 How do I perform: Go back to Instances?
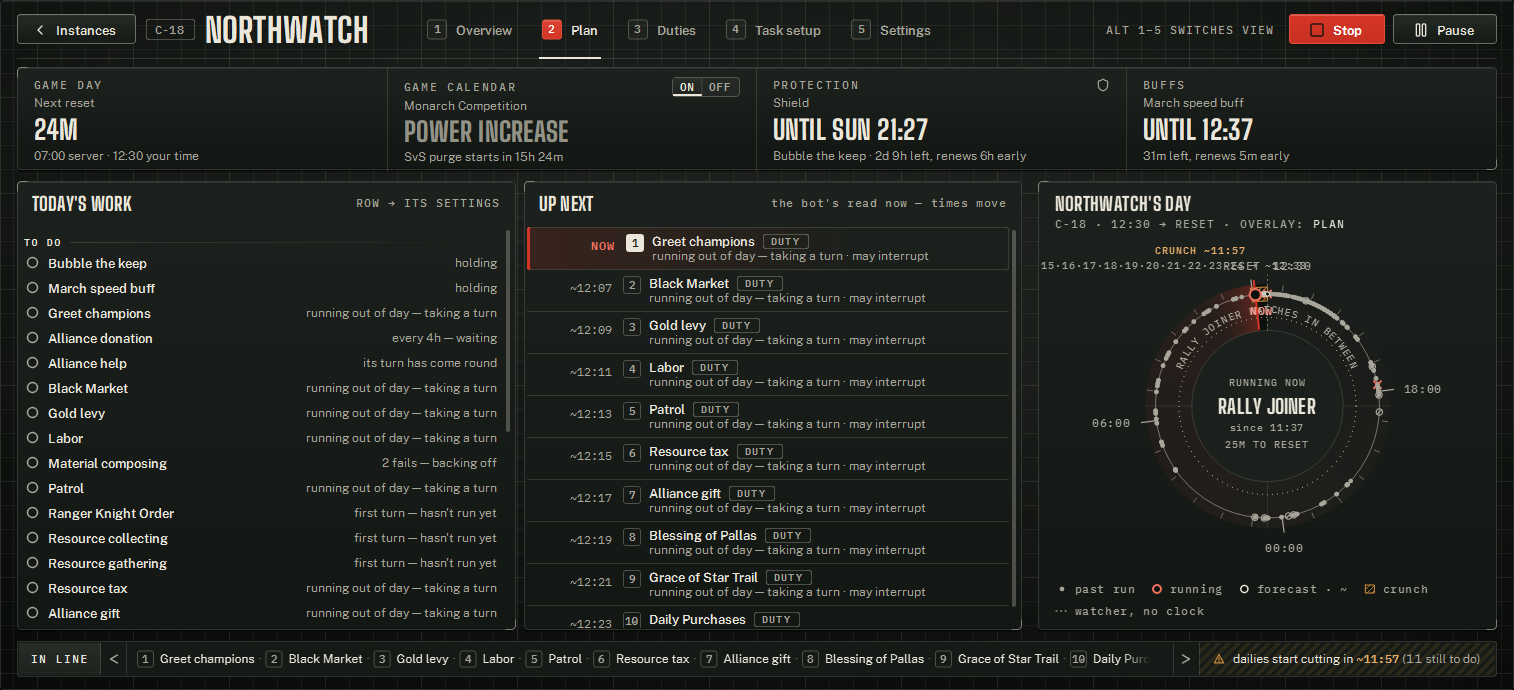click(x=76, y=30)
